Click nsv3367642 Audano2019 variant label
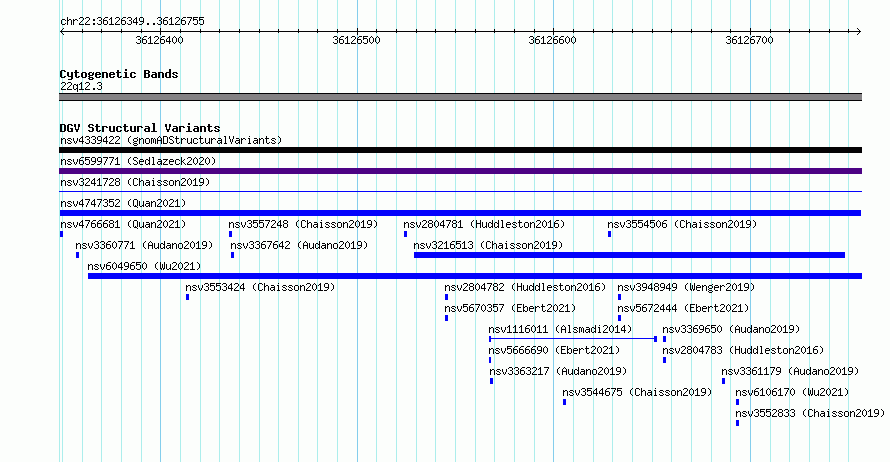This screenshot has width=890, height=462. coord(299,245)
